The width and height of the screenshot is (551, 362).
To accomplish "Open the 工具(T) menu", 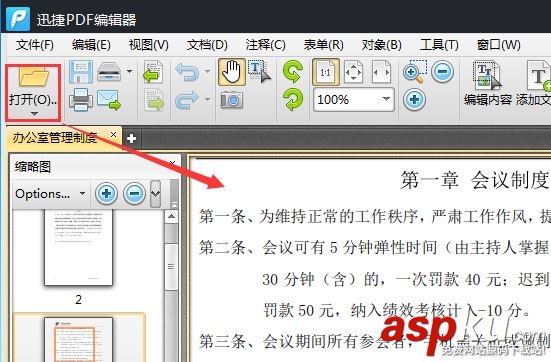I will point(439,45).
